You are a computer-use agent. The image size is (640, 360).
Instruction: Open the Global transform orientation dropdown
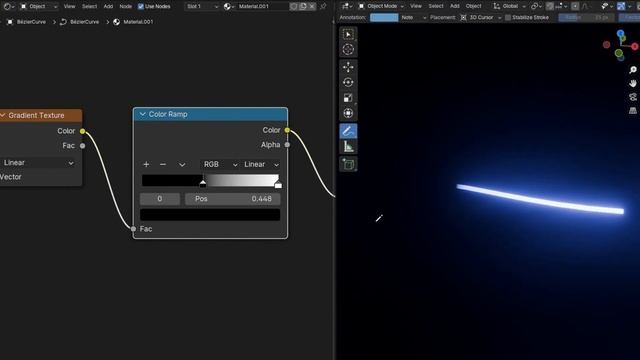point(509,7)
